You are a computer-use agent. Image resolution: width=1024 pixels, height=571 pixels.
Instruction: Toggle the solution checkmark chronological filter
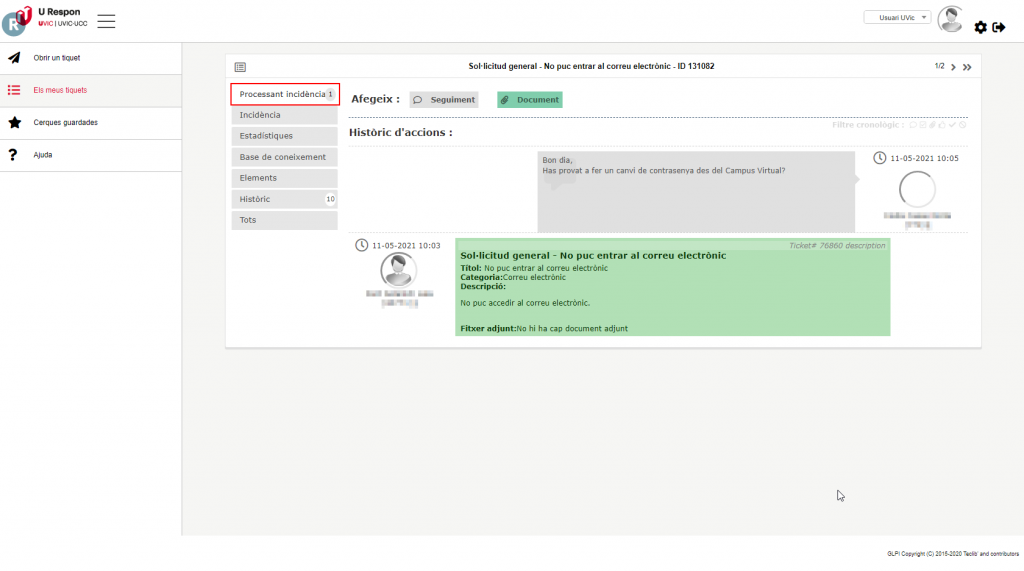pos(952,125)
